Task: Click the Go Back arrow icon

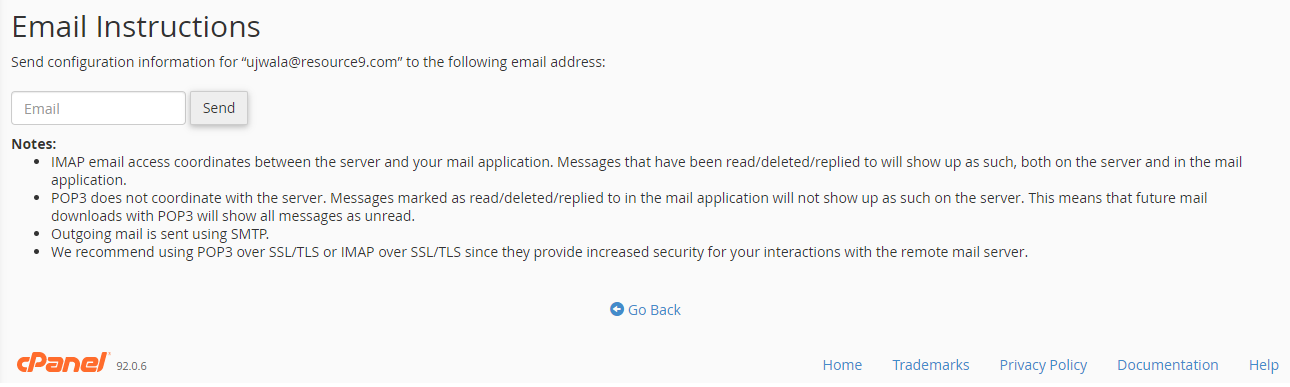Action: click(617, 310)
